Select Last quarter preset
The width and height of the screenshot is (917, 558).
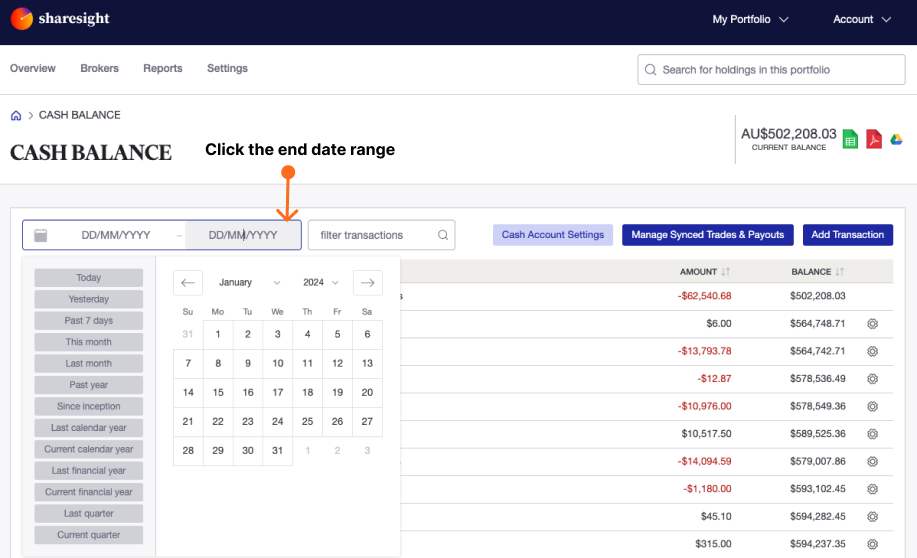point(88,514)
